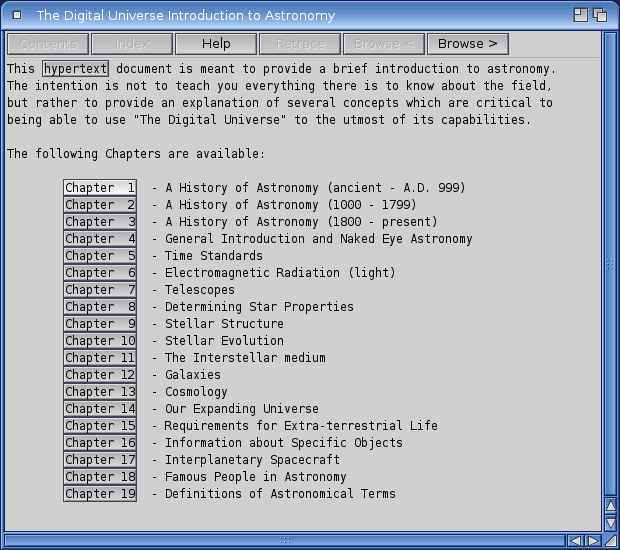Click the disabled Contents button
Image resolution: width=620 pixels, height=550 pixels.
coord(48,44)
